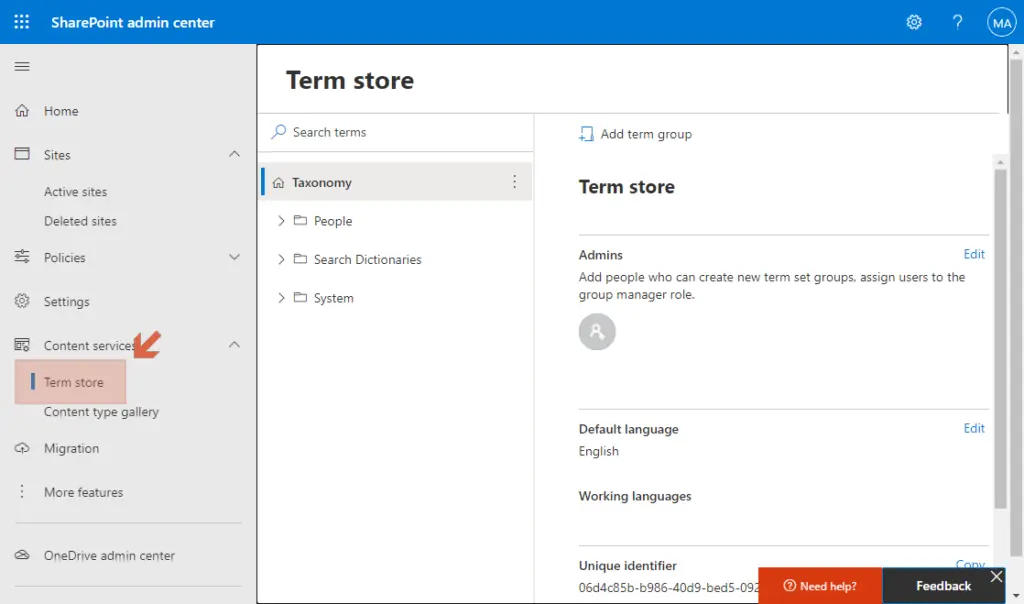
Task: Click the Sites window icon in sidebar
Action: [22, 154]
